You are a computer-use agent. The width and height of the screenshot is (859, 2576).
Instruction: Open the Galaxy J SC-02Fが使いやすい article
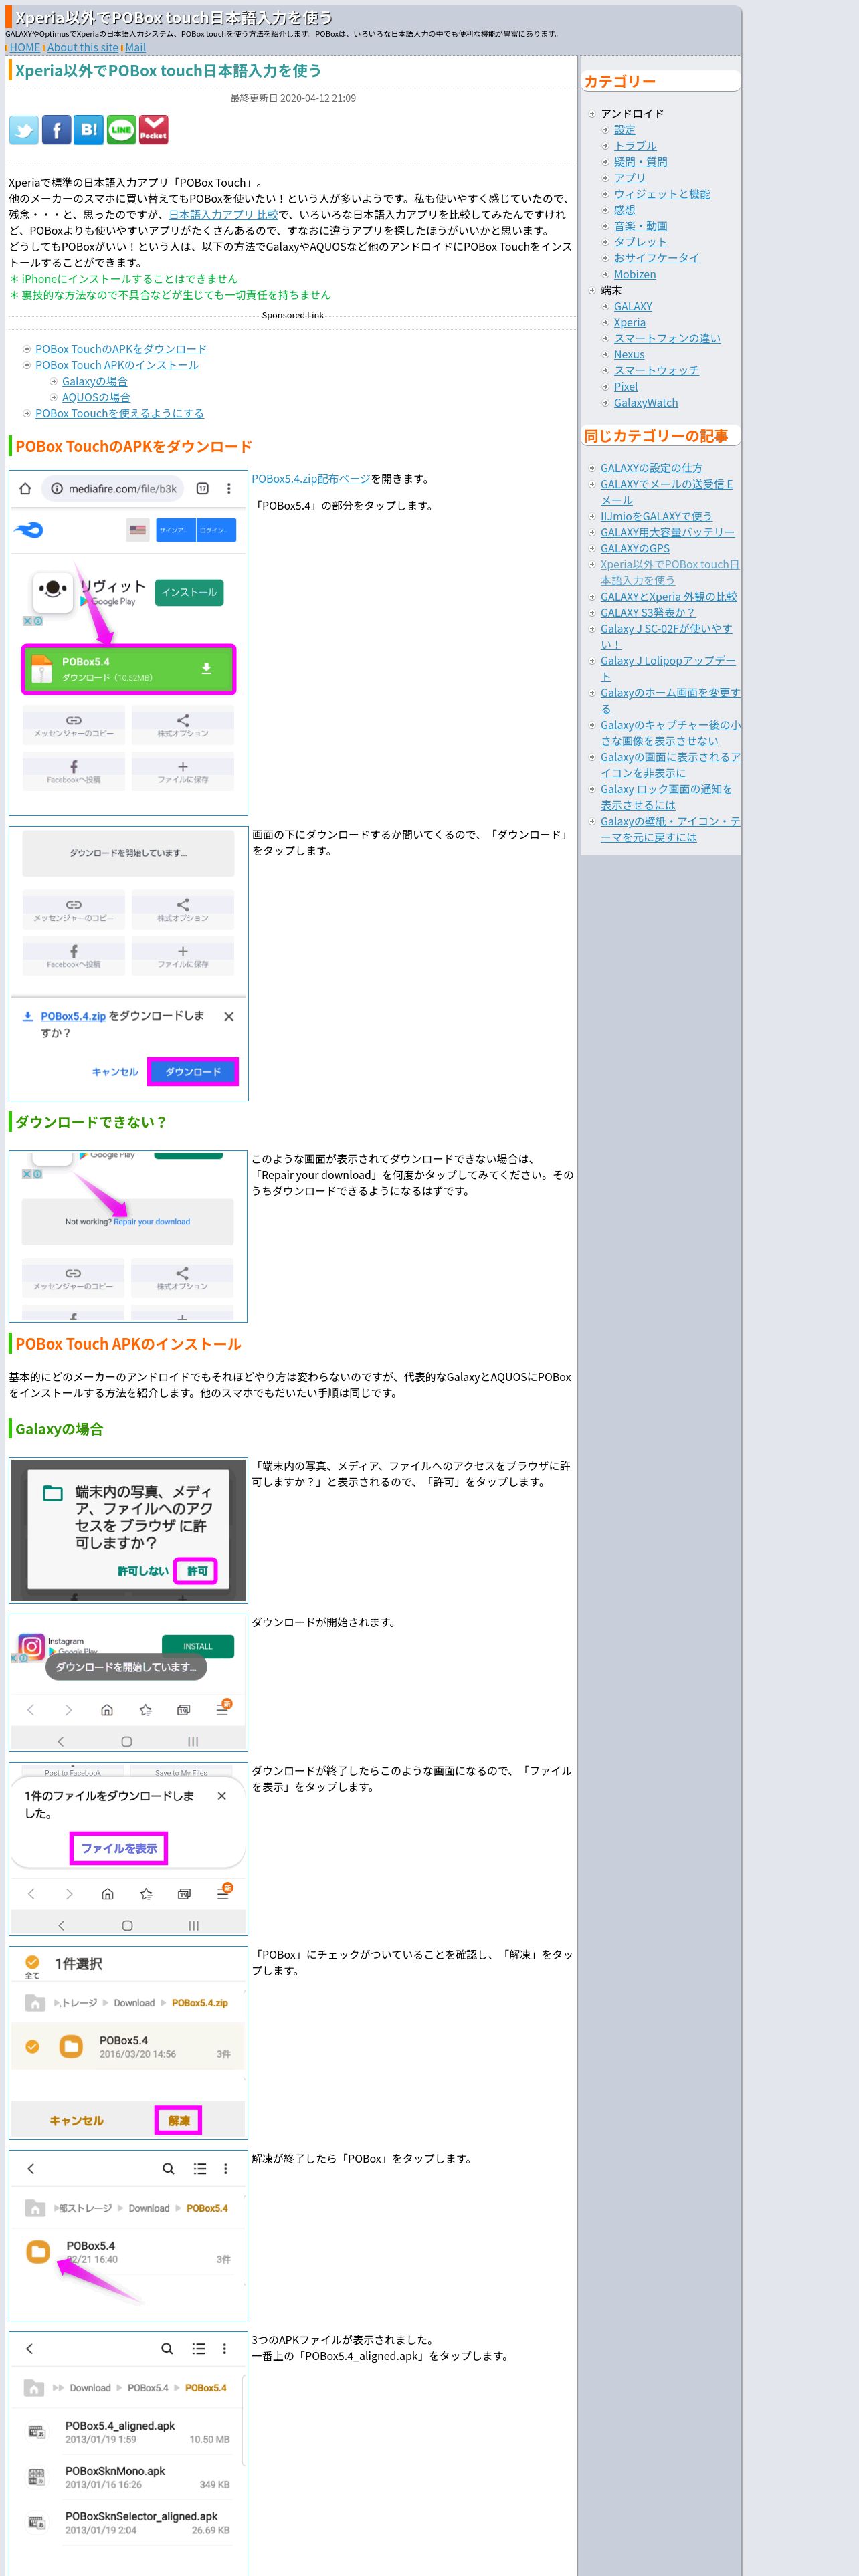[x=666, y=636]
